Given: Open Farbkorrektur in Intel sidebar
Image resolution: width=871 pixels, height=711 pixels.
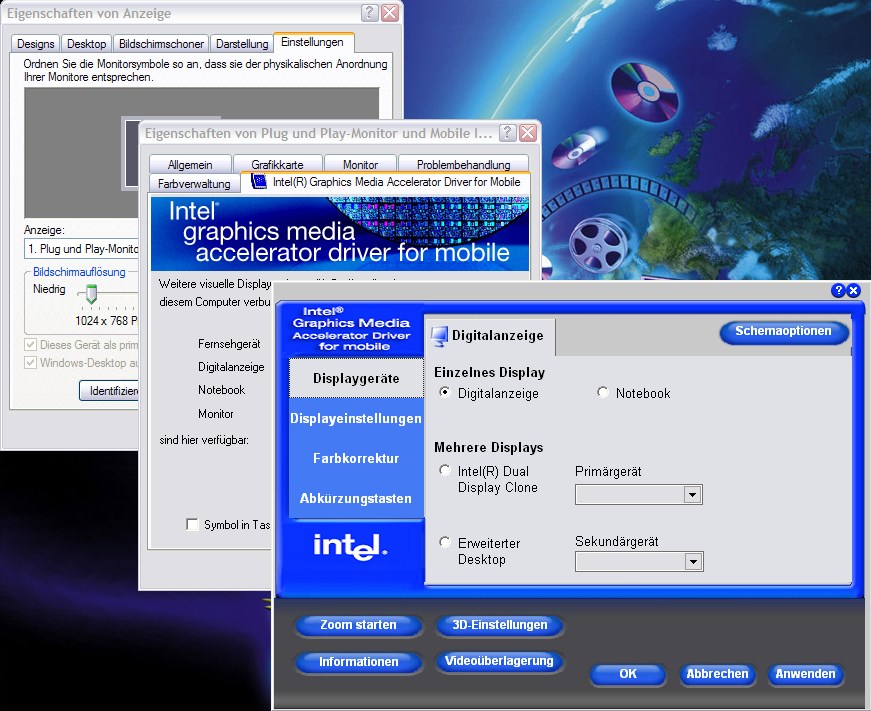Looking at the screenshot, I should click(356, 458).
